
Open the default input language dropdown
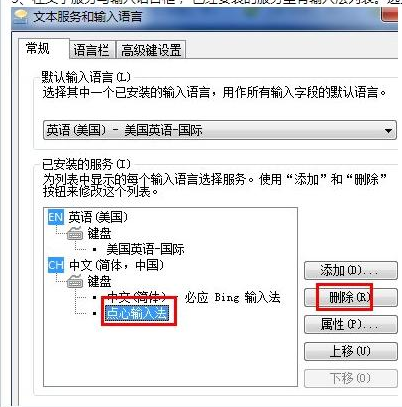point(220,130)
